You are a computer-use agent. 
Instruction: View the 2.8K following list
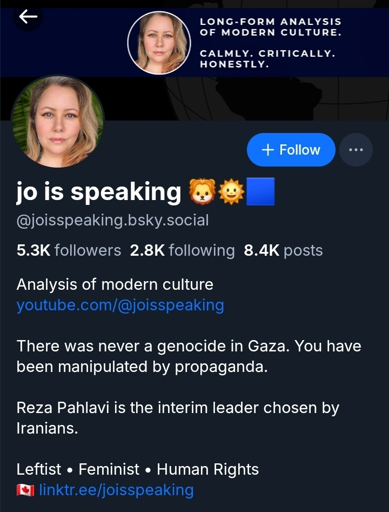(182, 250)
